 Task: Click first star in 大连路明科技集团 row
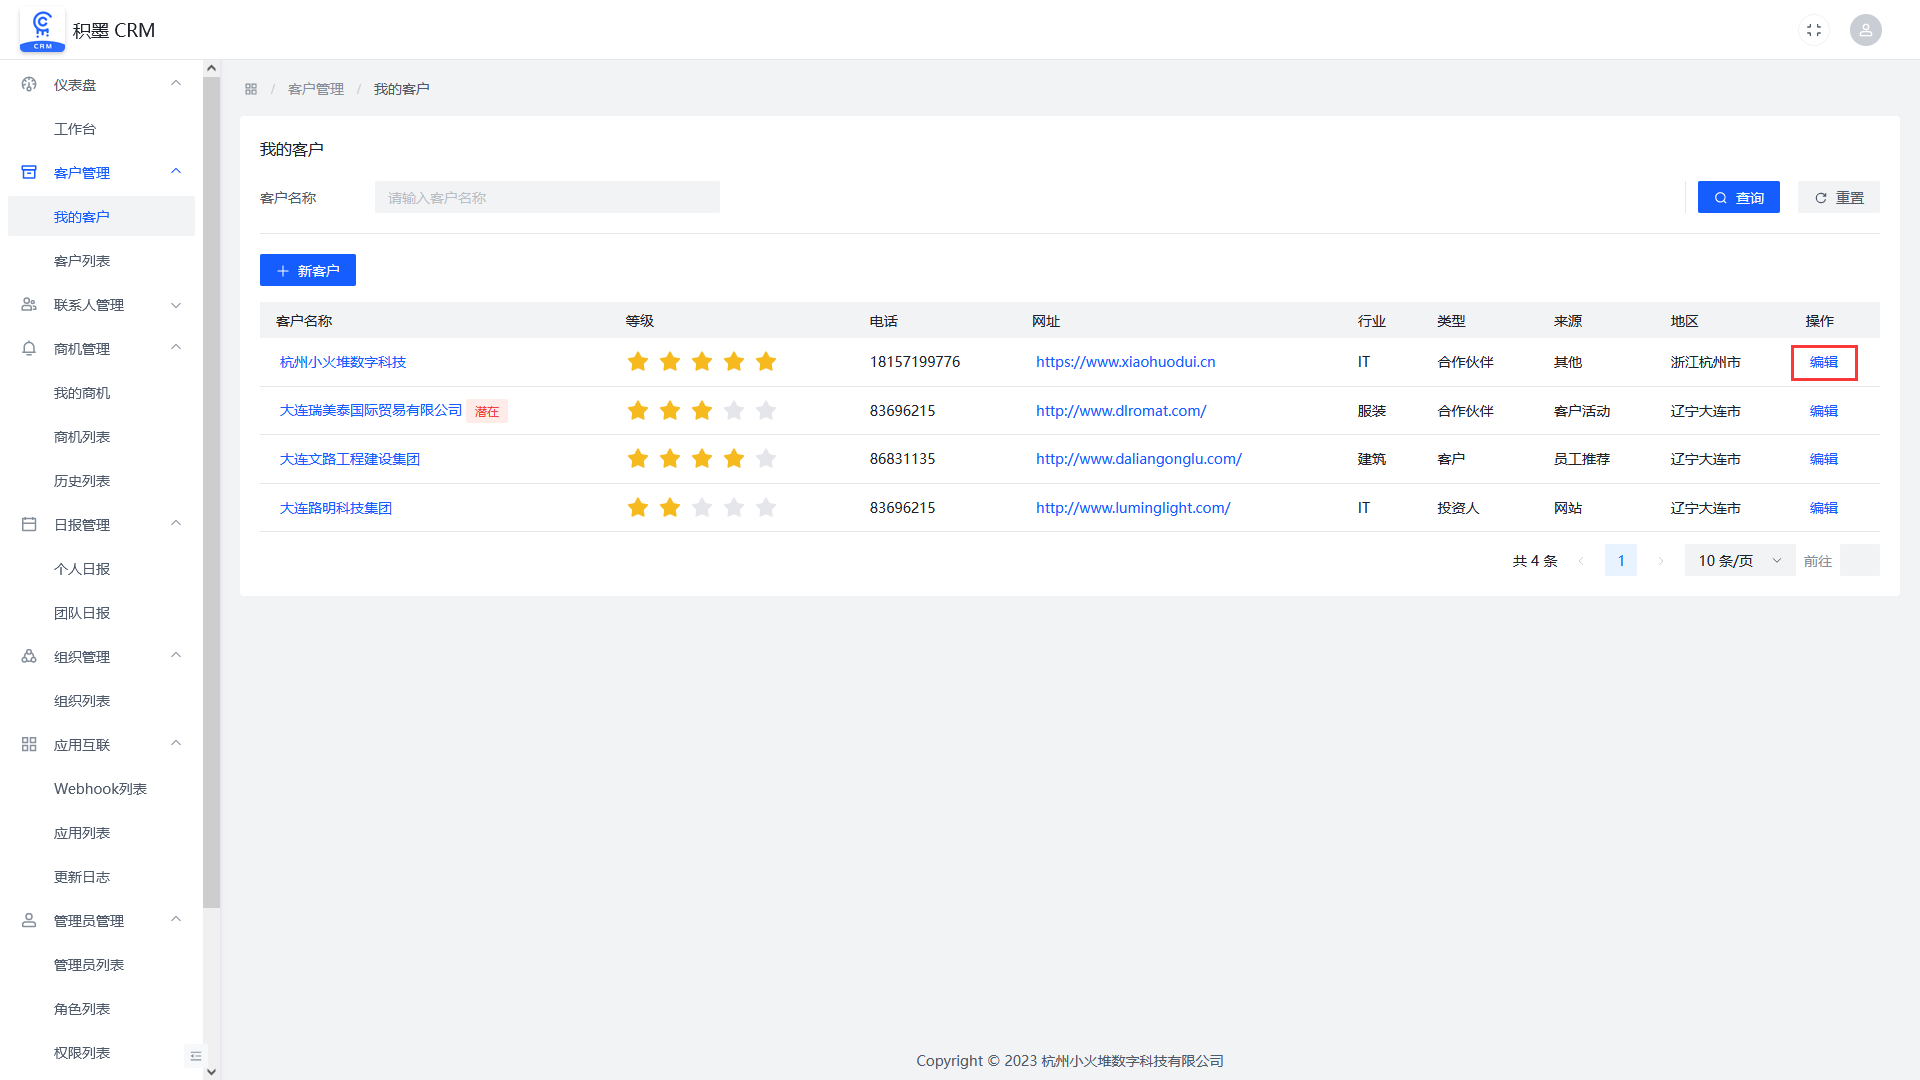(638, 508)
